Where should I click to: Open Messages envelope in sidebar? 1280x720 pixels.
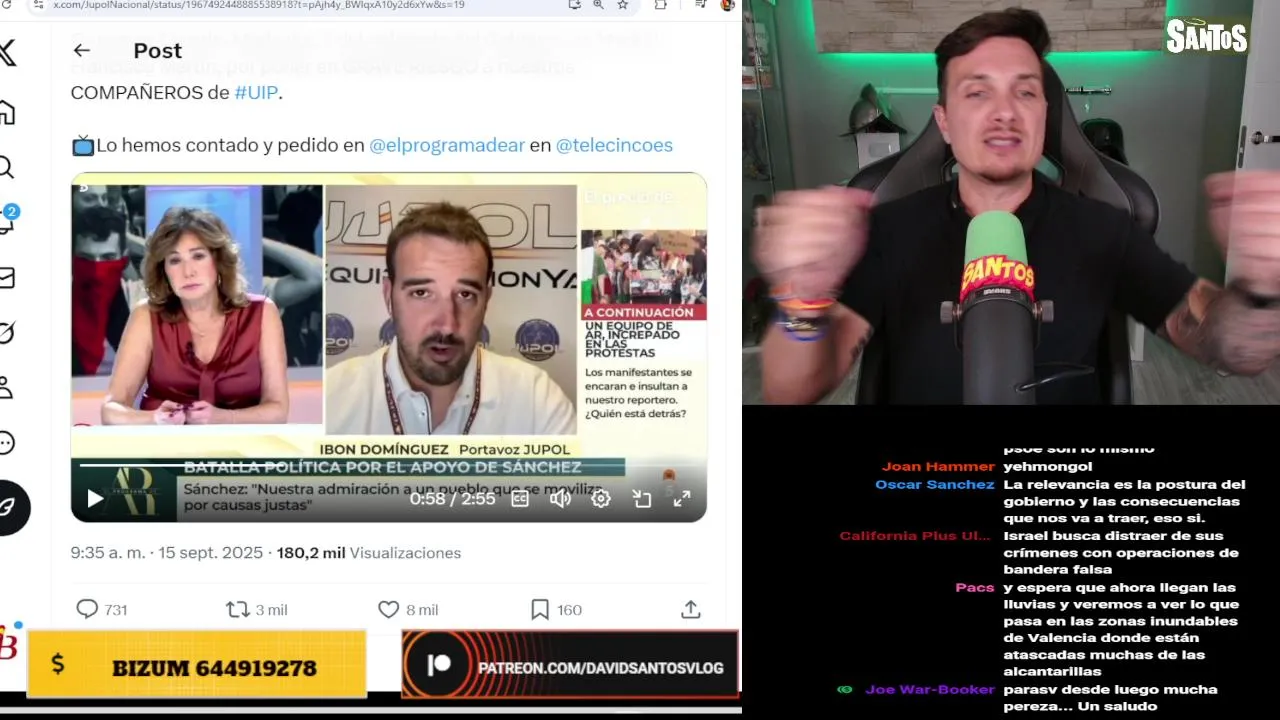[6, 277]
